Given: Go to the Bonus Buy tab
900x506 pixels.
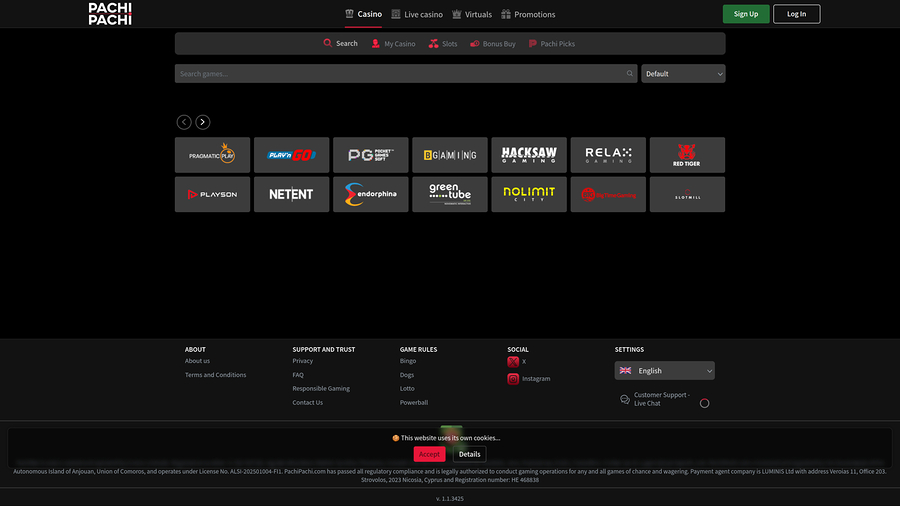Looking at the screenshot, I should click(493, 44).
